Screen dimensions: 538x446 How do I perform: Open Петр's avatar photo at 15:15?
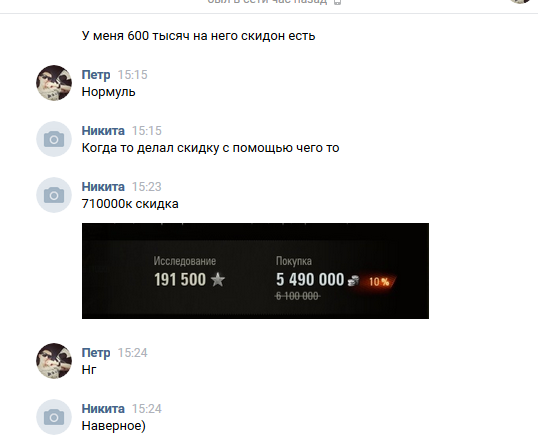coord(54,83)
